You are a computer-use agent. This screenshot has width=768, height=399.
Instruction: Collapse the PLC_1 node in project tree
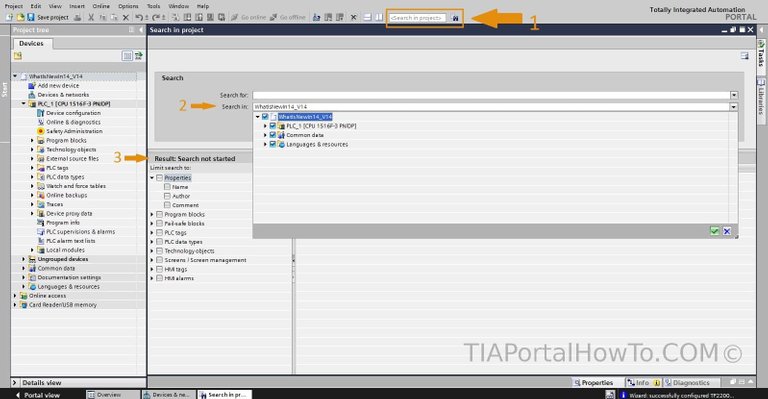[24, 104]
